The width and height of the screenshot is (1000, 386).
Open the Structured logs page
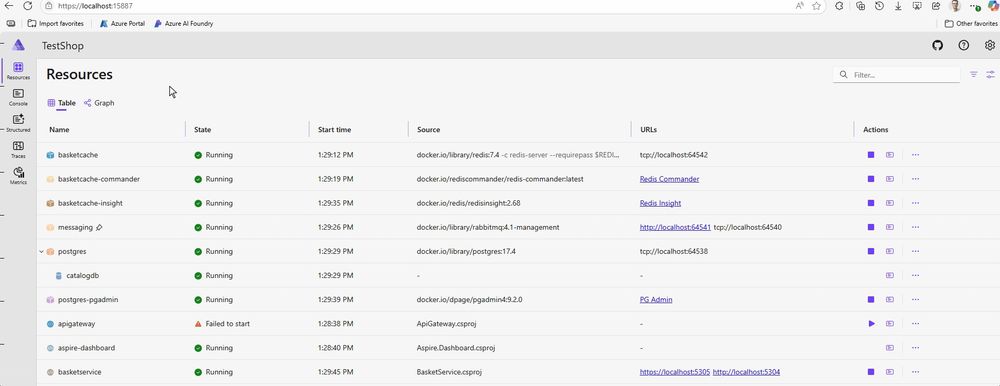point(18,123)
